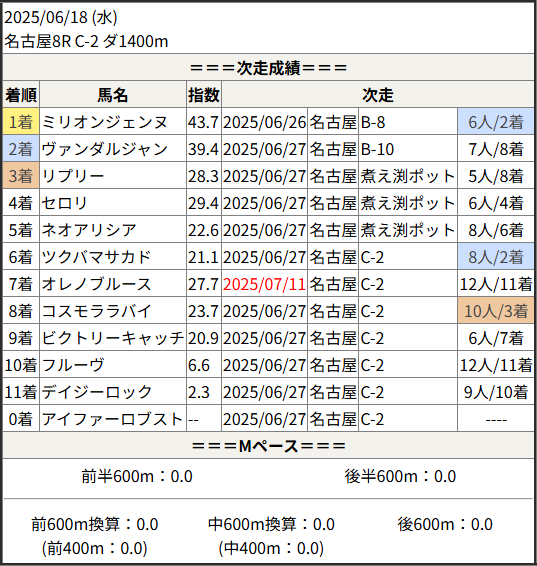Open next race B-10 for ヴァンダルジャン
The height and width of the screenshot is (566, 537).
pyautogui.click(x=377, y=149)
